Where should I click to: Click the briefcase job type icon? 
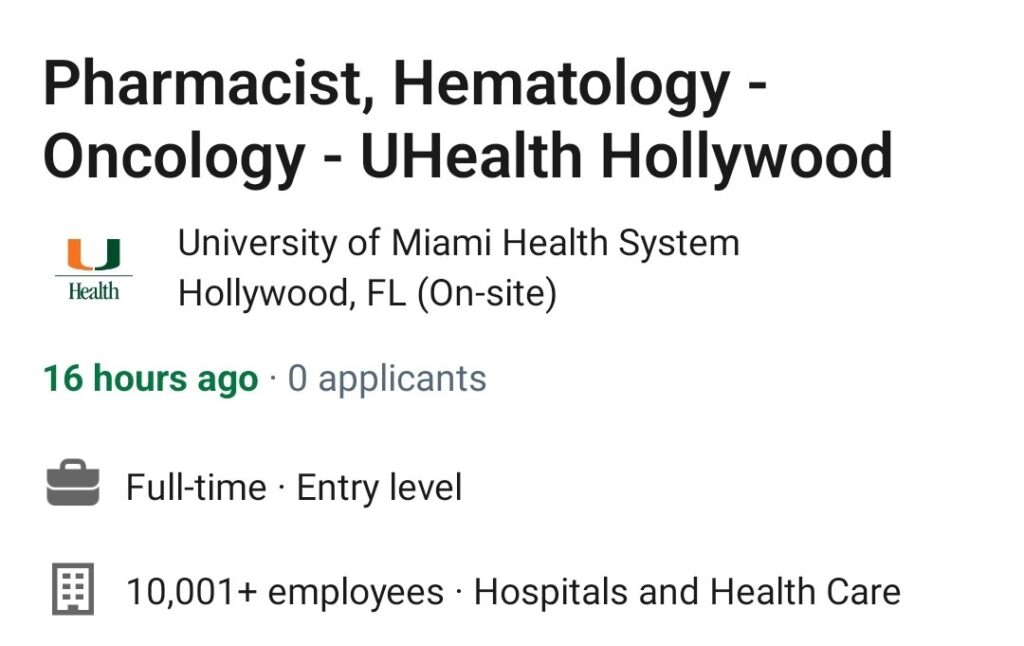click(x=73, y=483)
